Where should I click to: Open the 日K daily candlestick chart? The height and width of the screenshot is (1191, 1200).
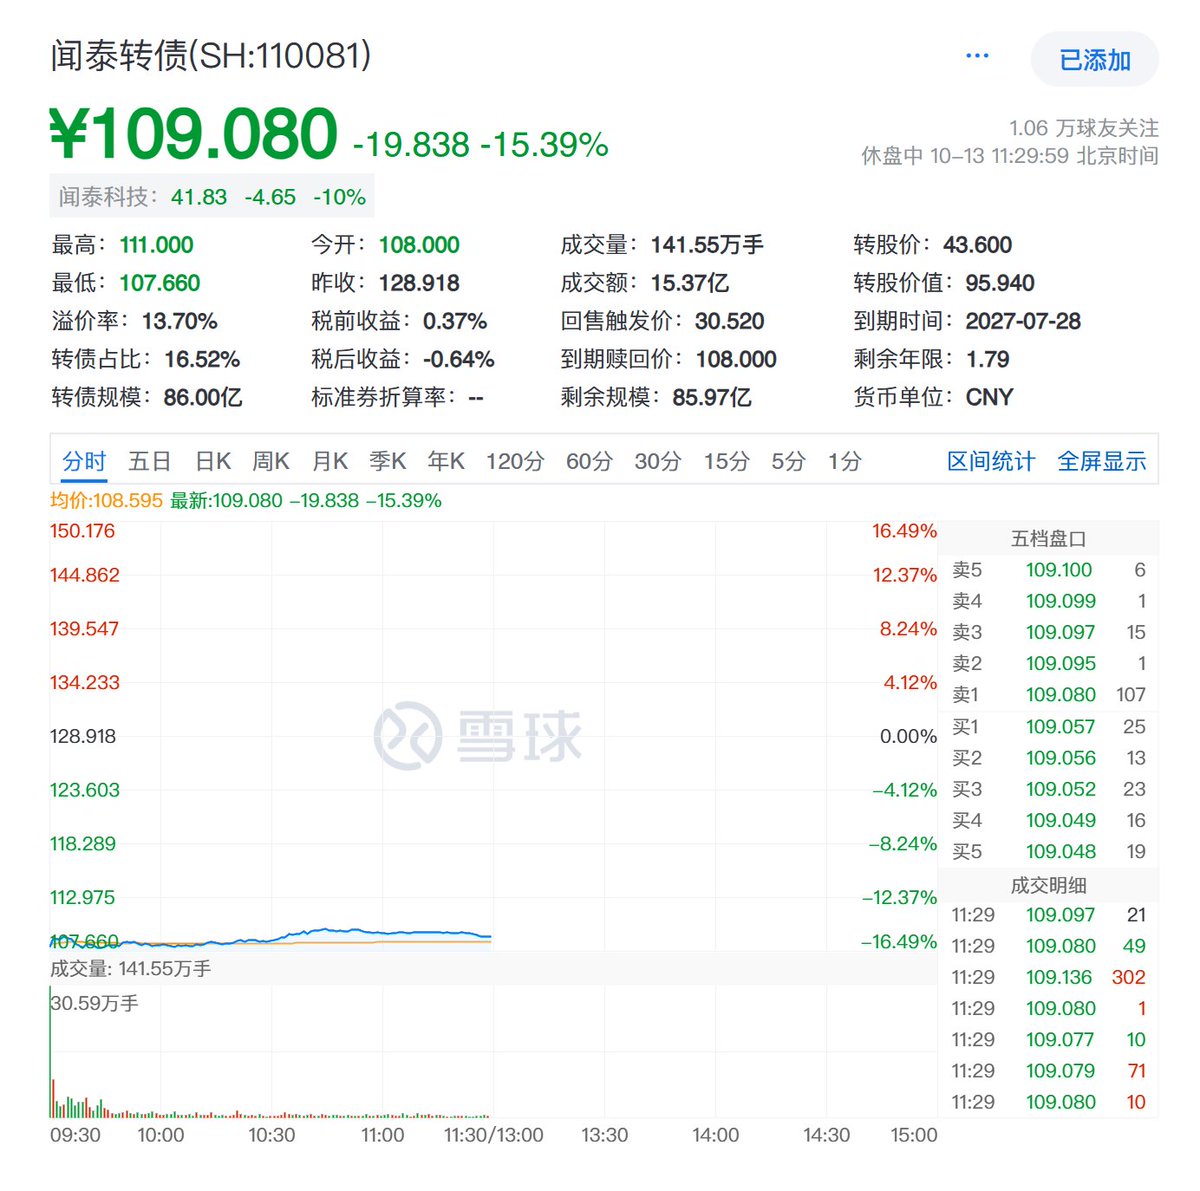click(x=214, y=461)
